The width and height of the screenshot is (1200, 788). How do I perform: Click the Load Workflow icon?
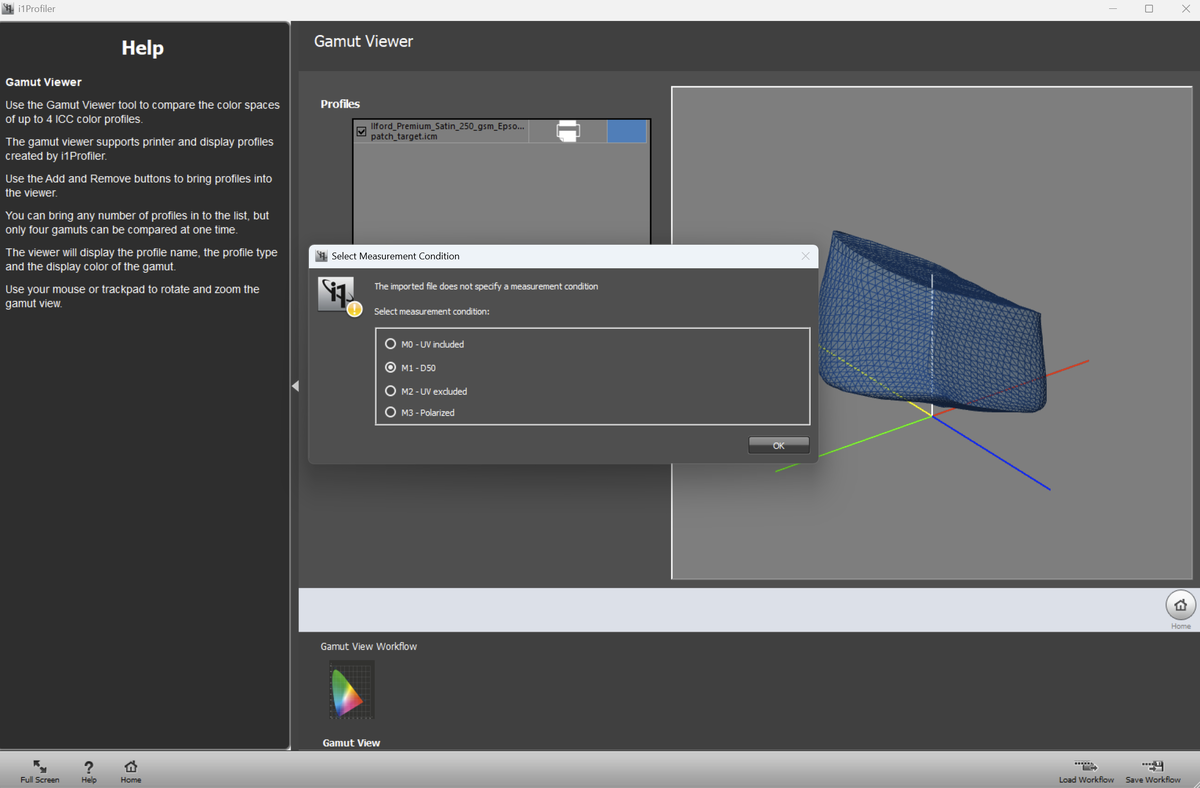pos(1086,766)
